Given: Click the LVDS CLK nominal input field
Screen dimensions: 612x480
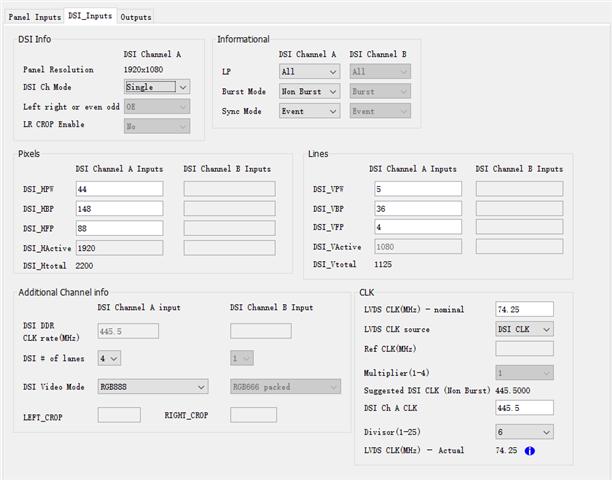Looking at the screenshot, I should 524,309.
